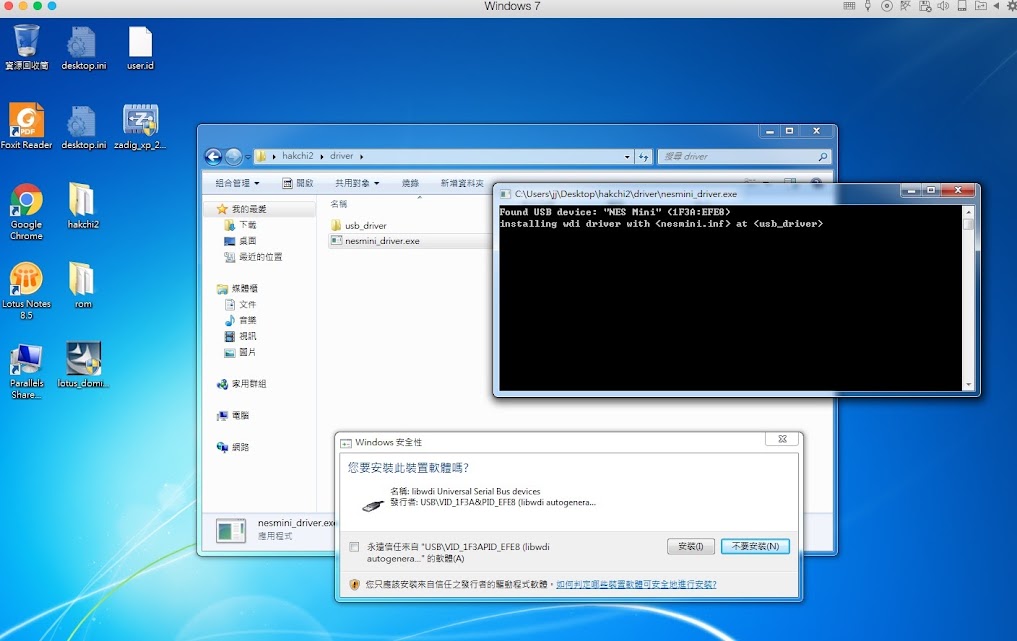Click the Parallels keyboard icon in the title bar

(x=849, y=6)
